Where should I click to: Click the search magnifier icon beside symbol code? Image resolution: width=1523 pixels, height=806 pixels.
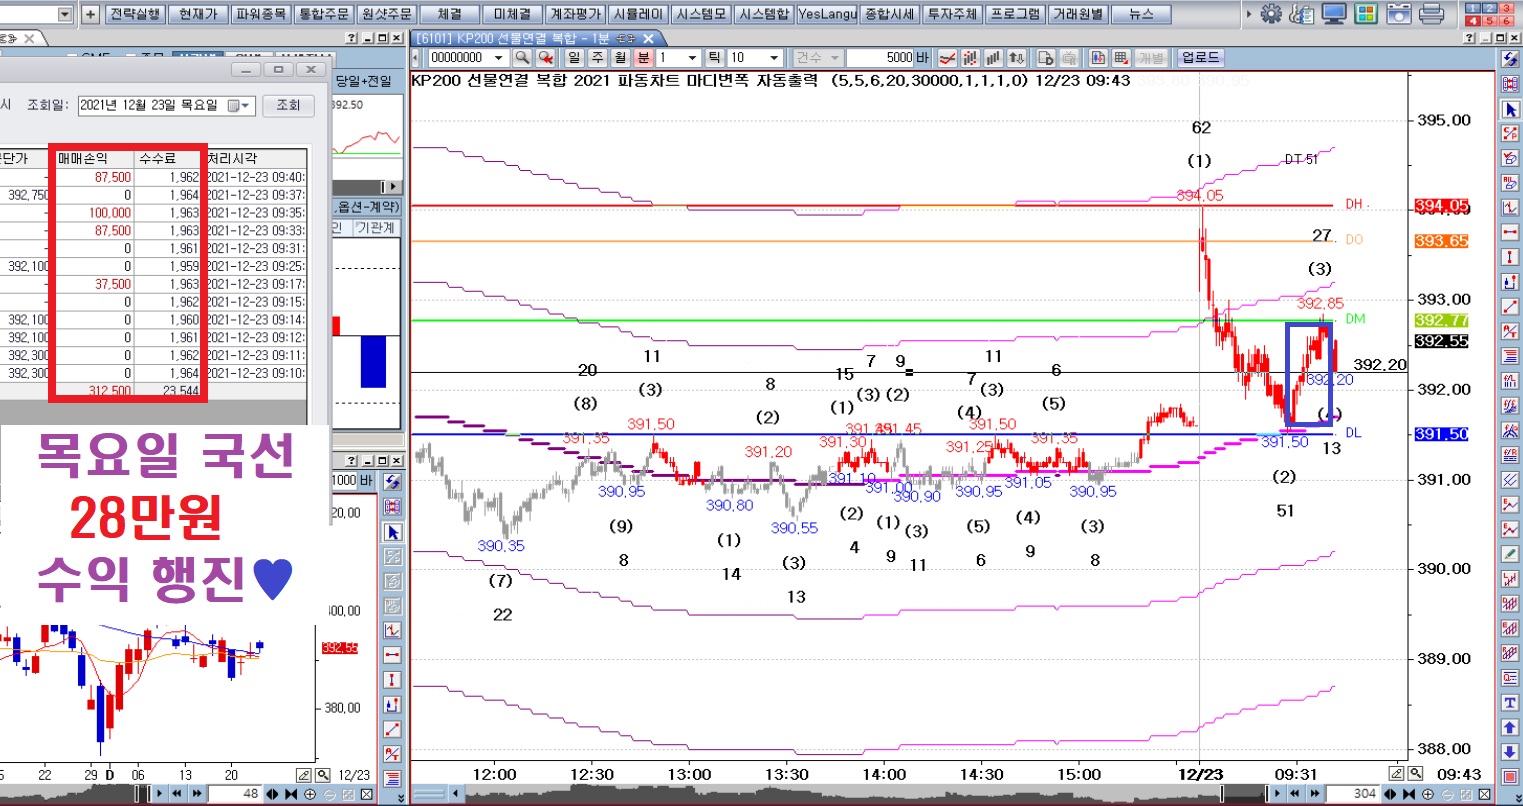522,58
